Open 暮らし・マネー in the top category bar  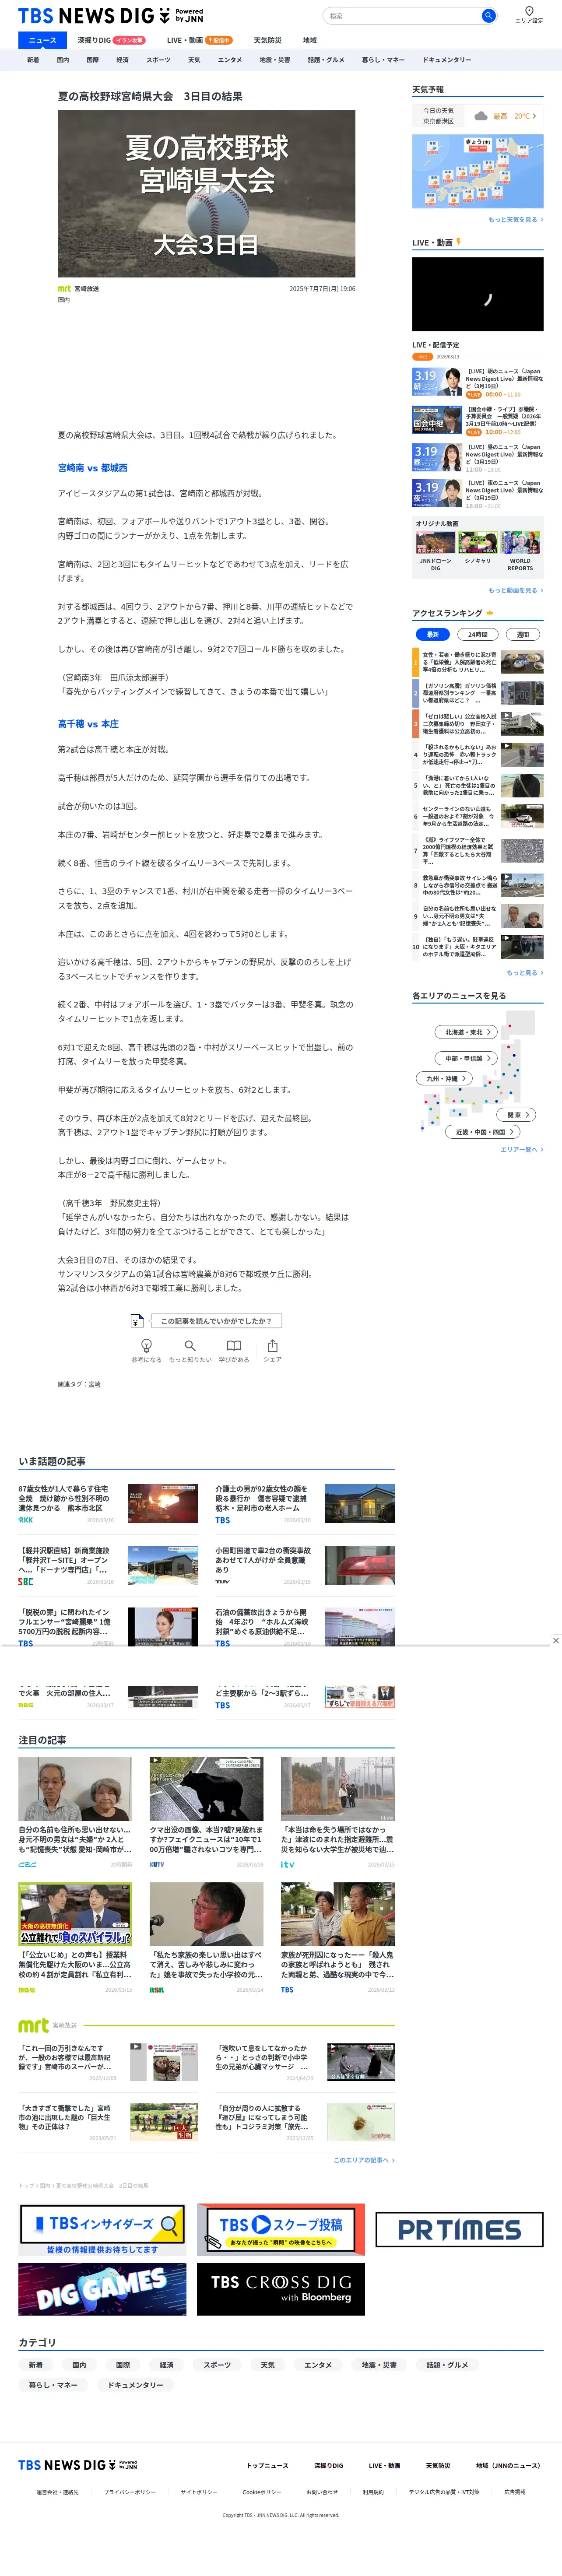[x=383, y=60]
